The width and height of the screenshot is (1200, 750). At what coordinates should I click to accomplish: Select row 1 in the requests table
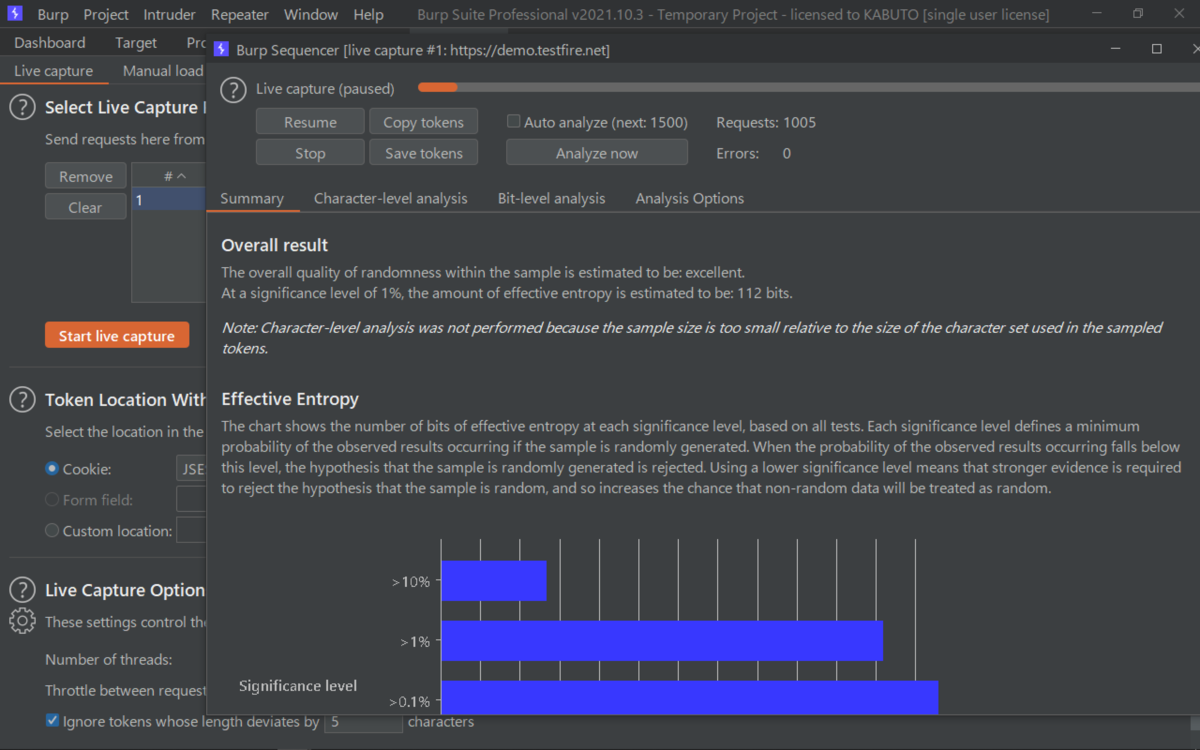(x=169, y=200)
